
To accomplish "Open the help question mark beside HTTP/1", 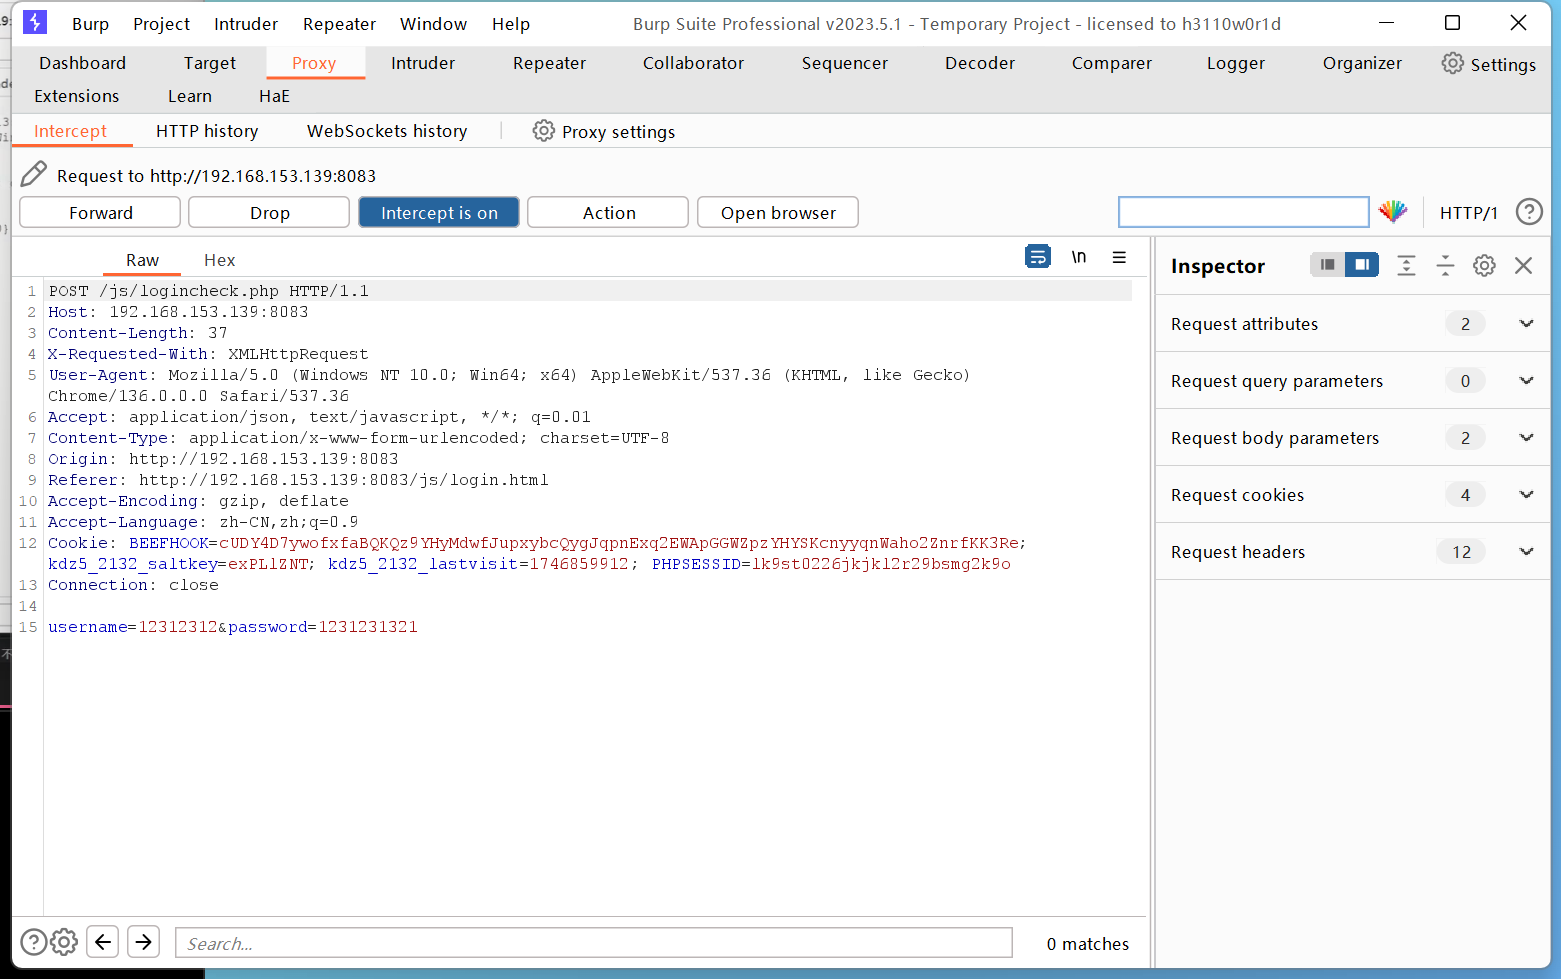I will click(x=1528, y=212).
